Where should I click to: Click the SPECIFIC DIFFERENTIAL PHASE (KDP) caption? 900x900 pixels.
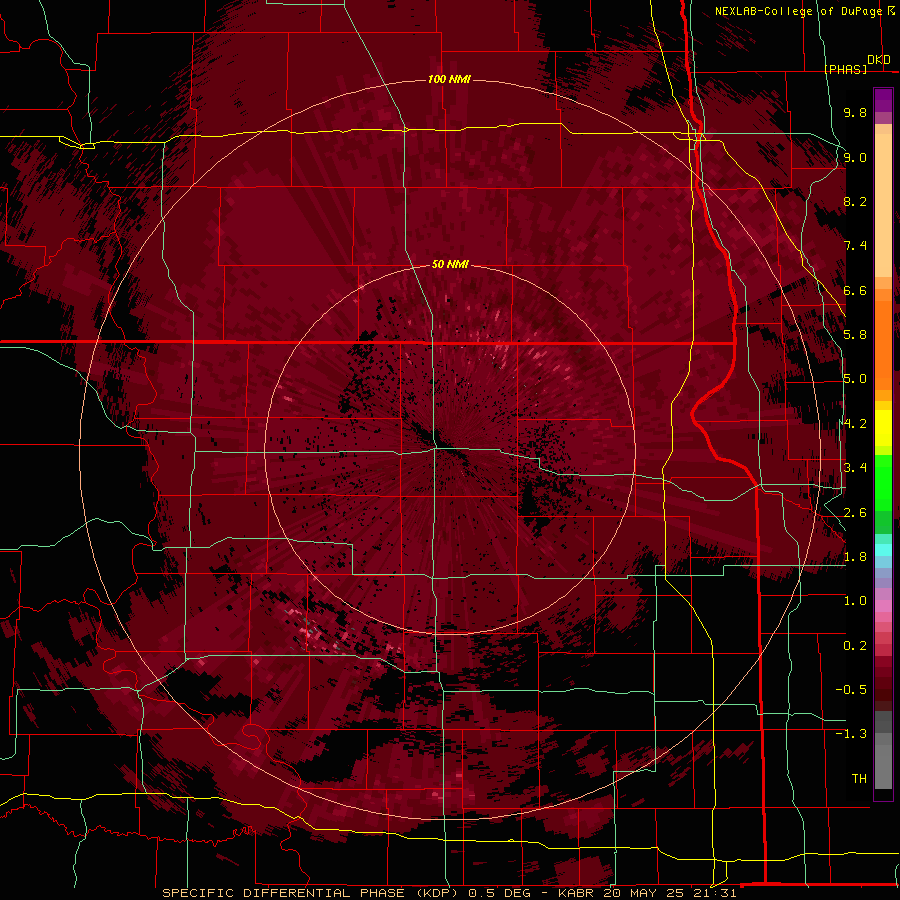(312, 893)
